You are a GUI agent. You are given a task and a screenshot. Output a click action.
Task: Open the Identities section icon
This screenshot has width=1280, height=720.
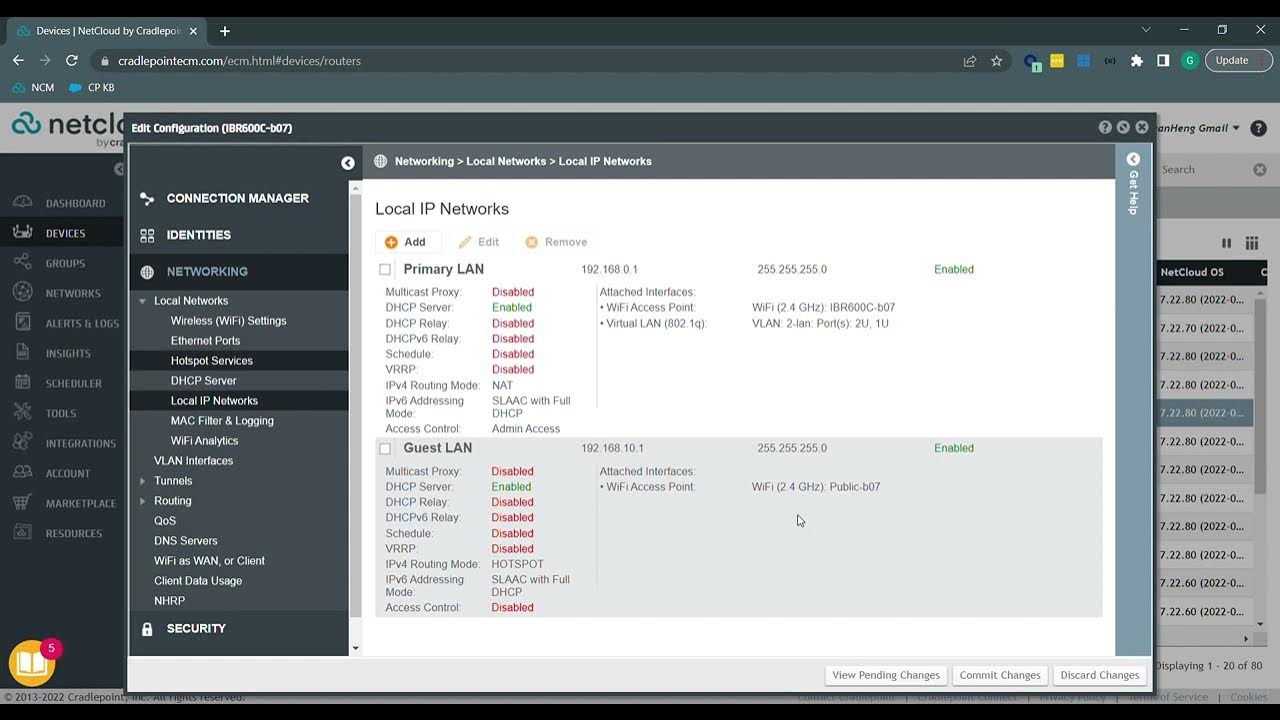tap(147, 236)
